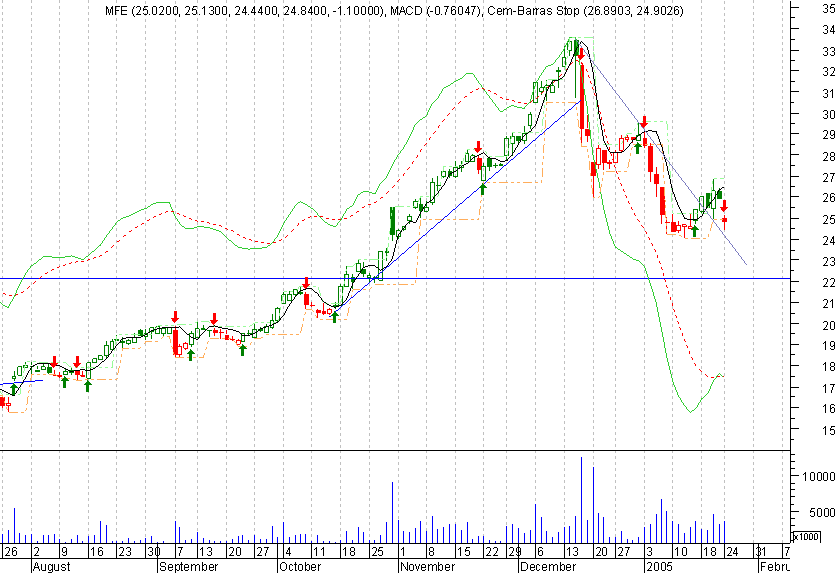Click date label 6 in December
The image size is (839, 573).
(540, 552)
